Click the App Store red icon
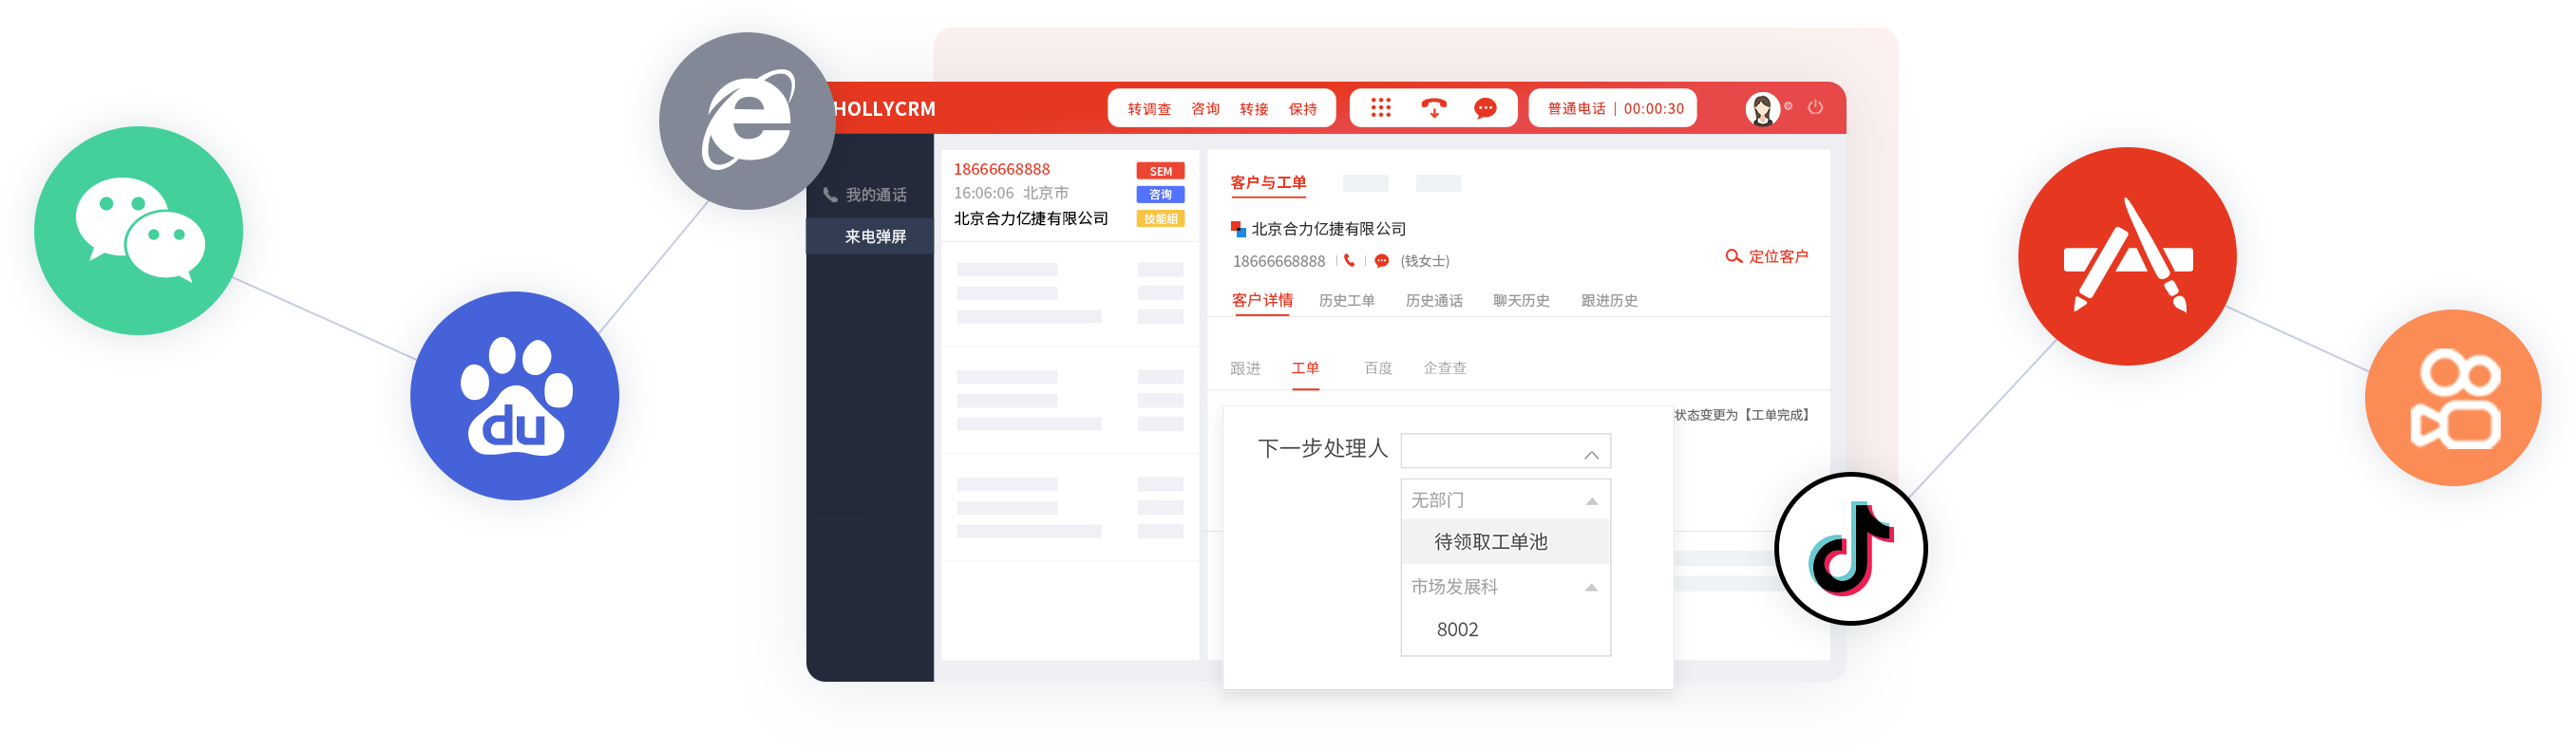This screenshot has width=2576, height=752. (x=2127, y=256)
